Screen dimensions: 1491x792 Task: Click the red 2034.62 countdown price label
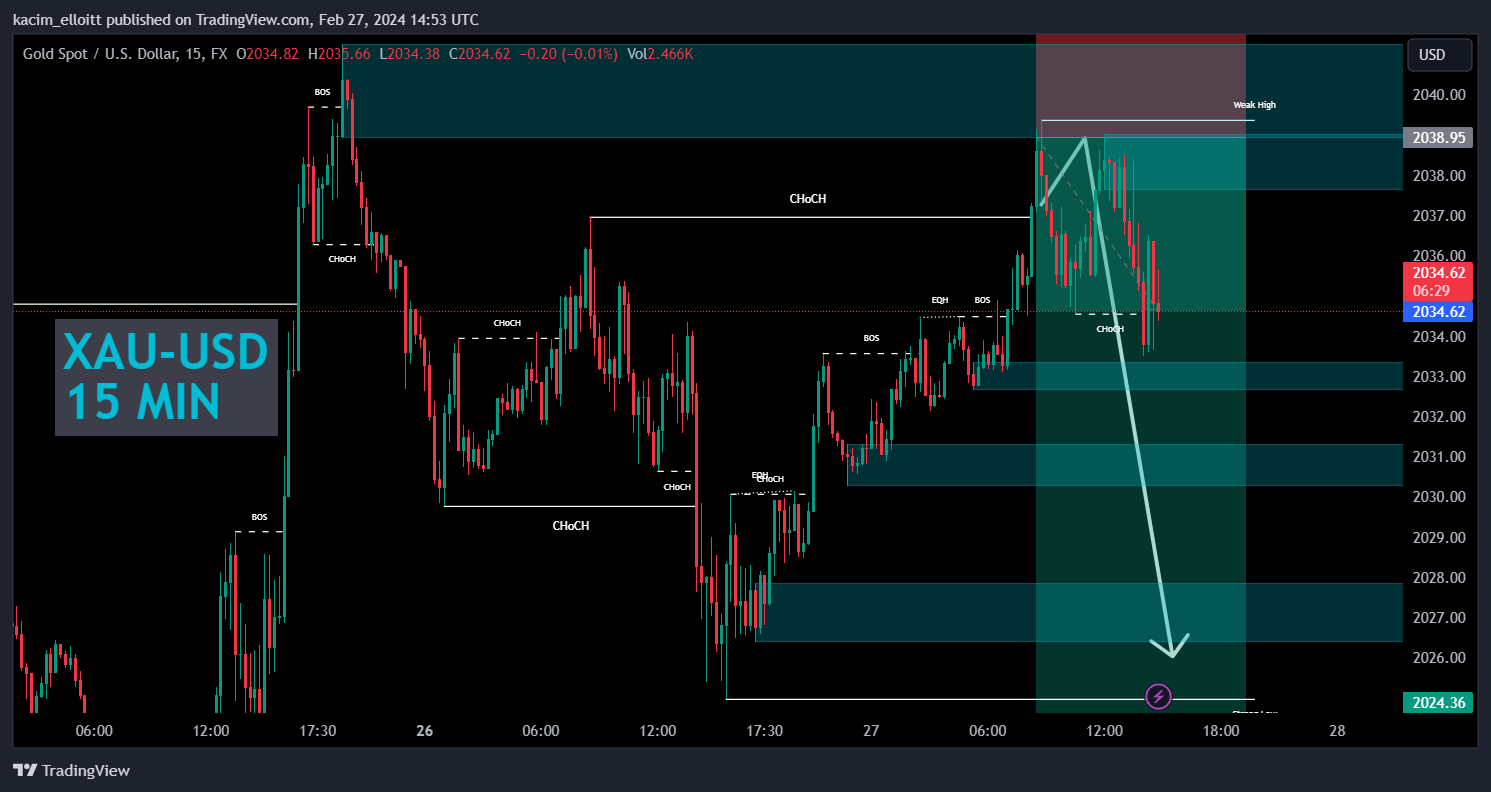tap(1439, 281)
